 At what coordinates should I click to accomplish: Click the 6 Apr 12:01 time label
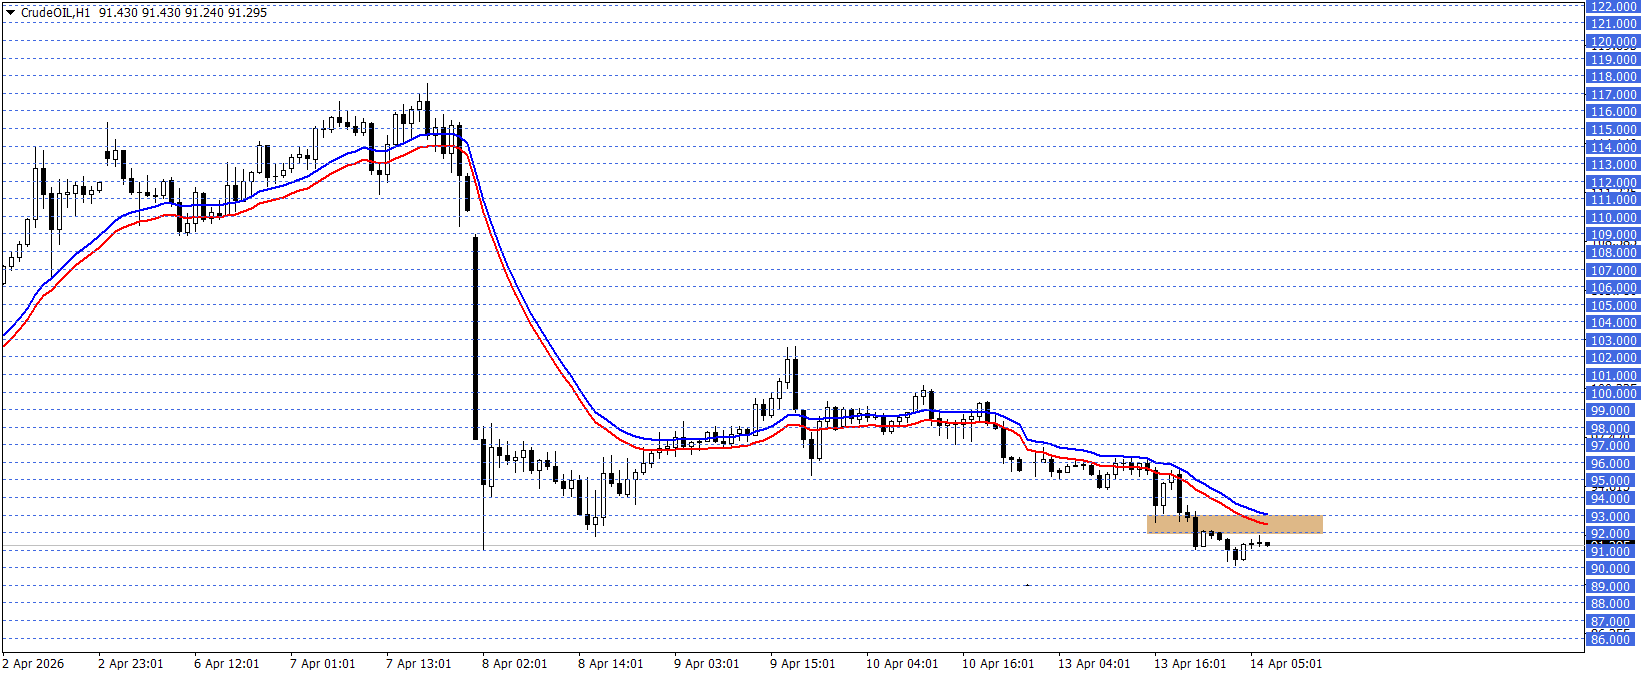click(x=226, y=664)
